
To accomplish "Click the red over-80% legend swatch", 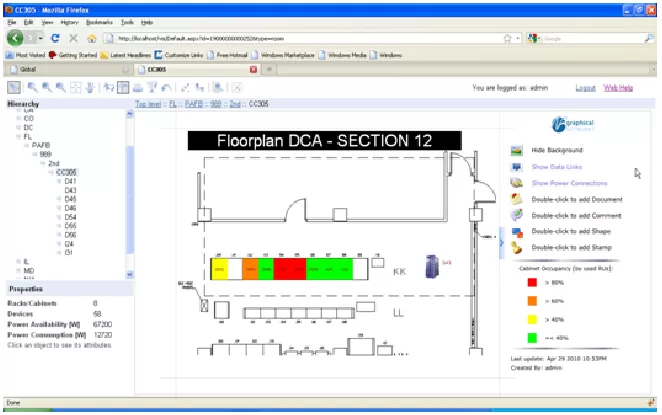I will click(532, 282).
